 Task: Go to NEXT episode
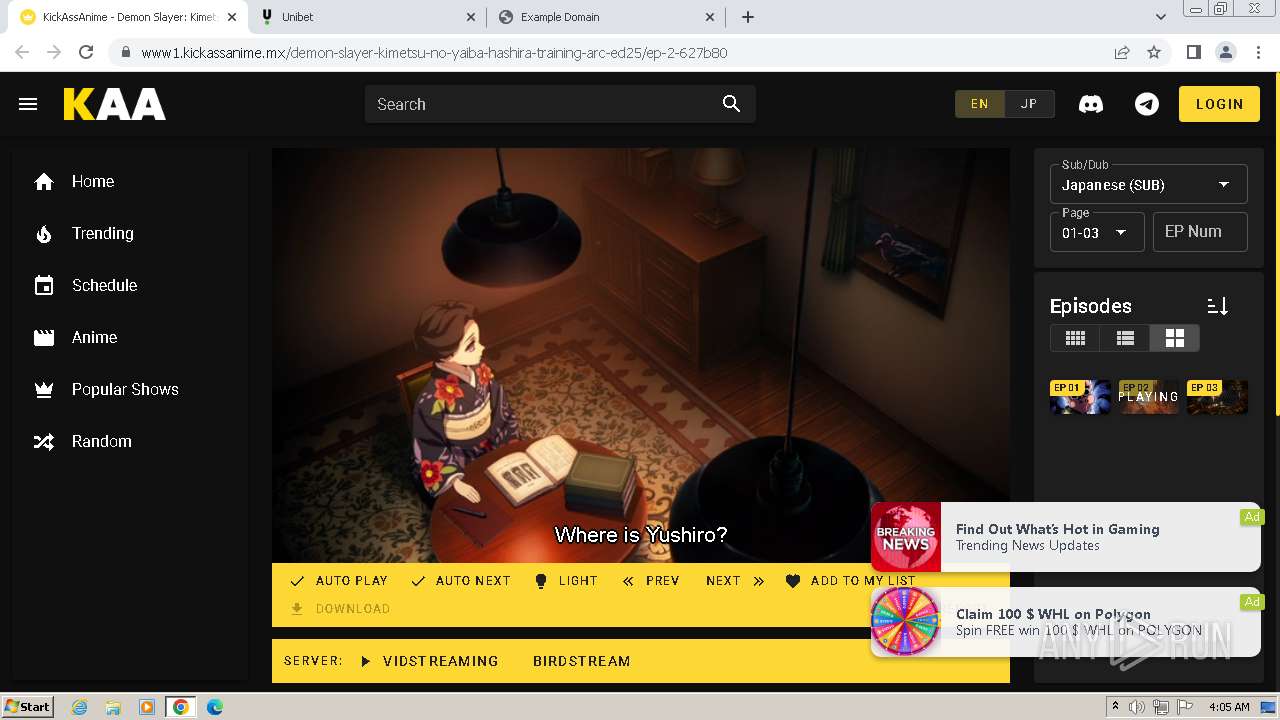[735, 581]
